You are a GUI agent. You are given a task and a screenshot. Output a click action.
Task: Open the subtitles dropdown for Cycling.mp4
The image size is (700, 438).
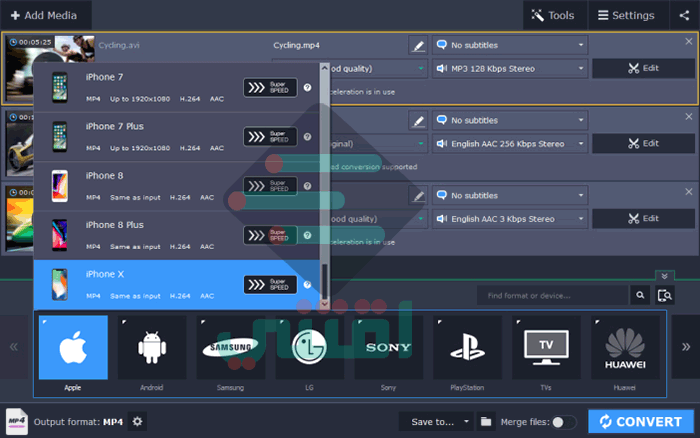[510, 45]
